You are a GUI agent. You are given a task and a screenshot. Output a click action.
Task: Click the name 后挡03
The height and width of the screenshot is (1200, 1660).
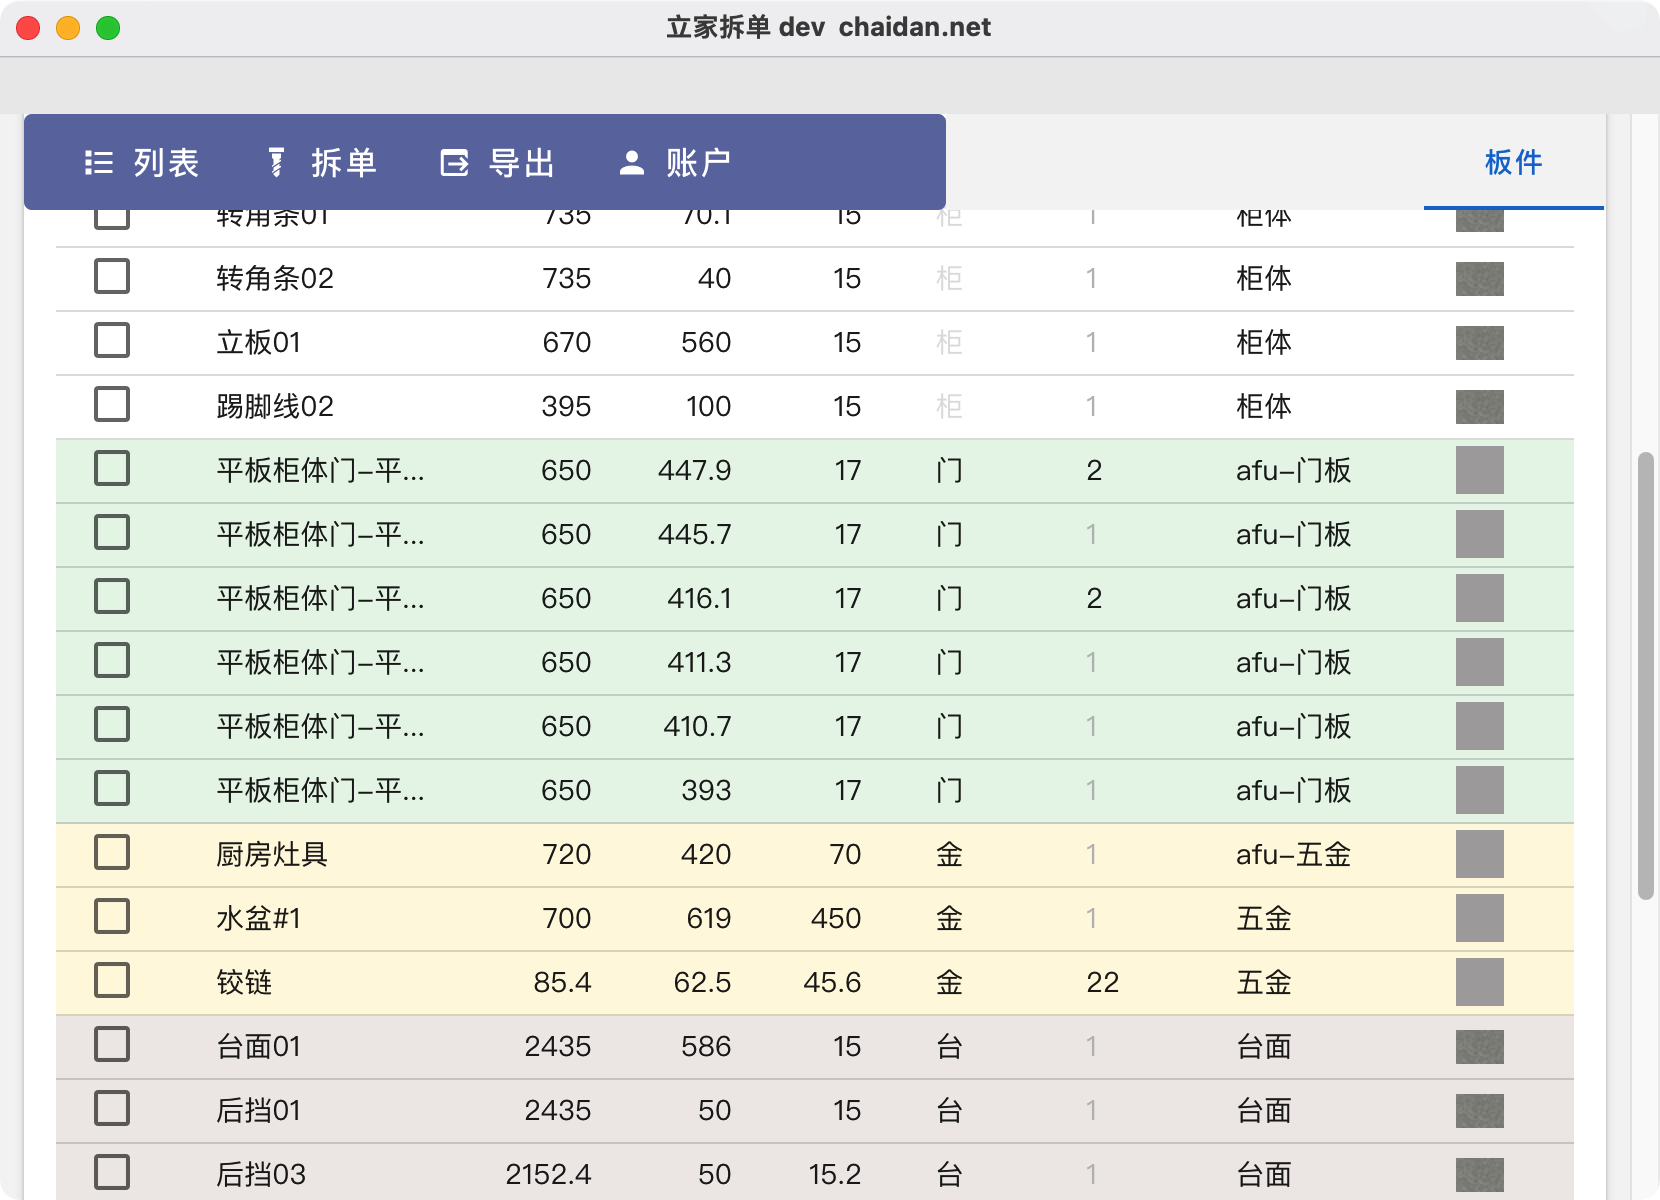coord(261,1174)
